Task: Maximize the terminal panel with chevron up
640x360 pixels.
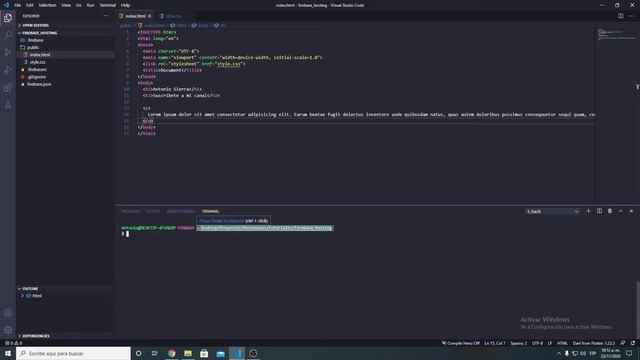Action: (x=620, y=211)
